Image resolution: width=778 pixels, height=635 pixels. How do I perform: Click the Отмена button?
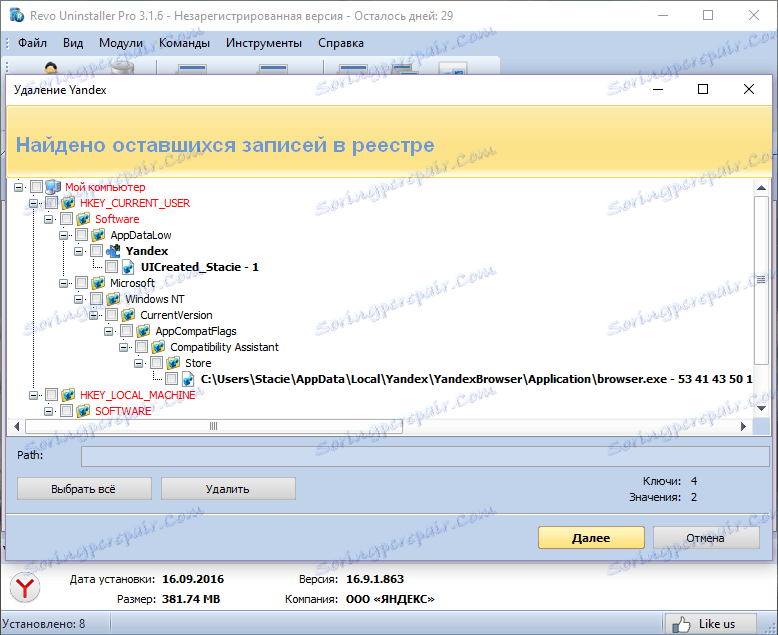706,538
